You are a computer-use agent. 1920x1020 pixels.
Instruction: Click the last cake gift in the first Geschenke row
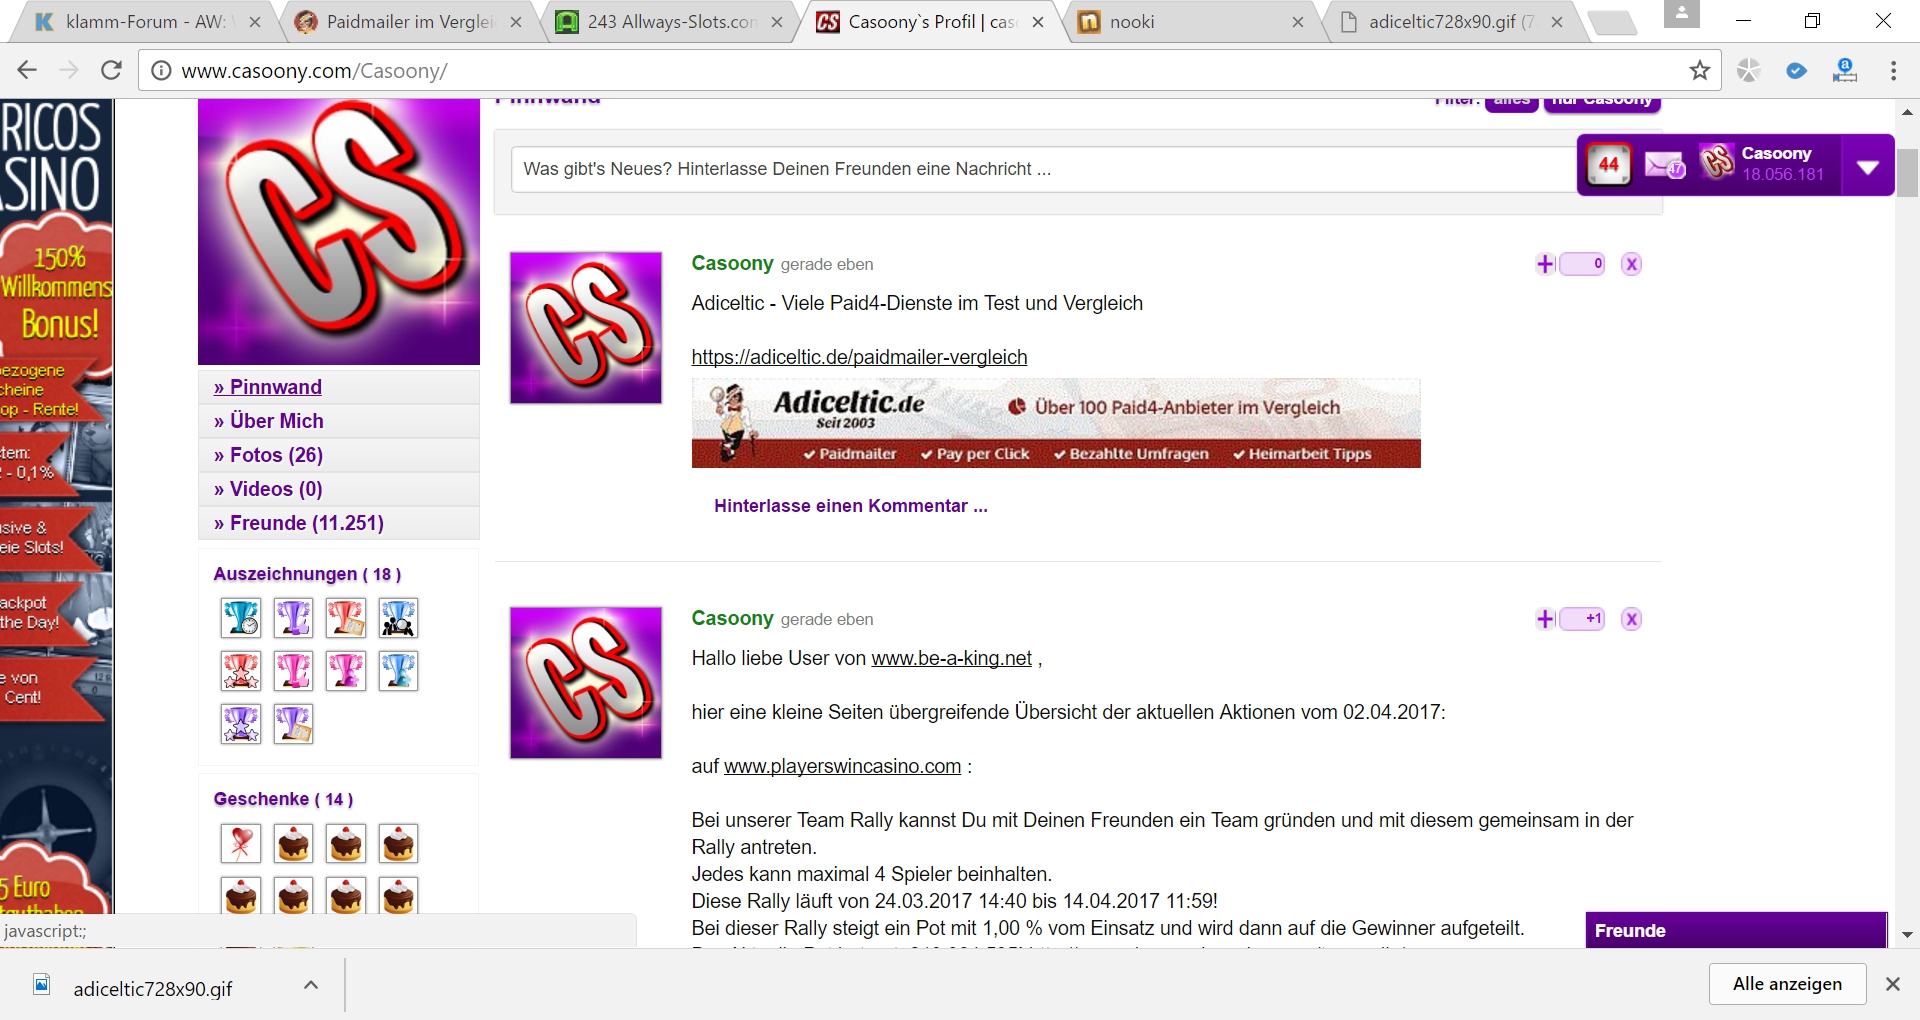tap(398, 844)
